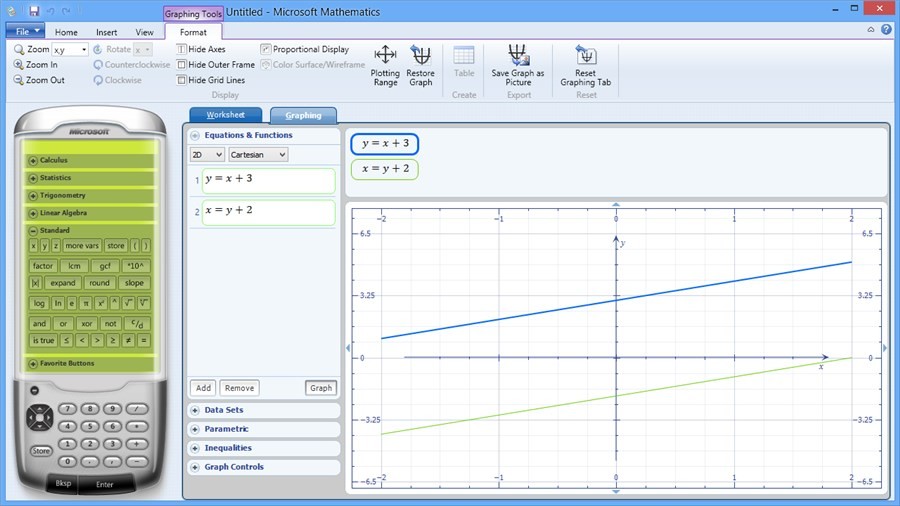Collapse the Standard calculator group
Screen dimensions: 900x506
(x=33, y=231)
